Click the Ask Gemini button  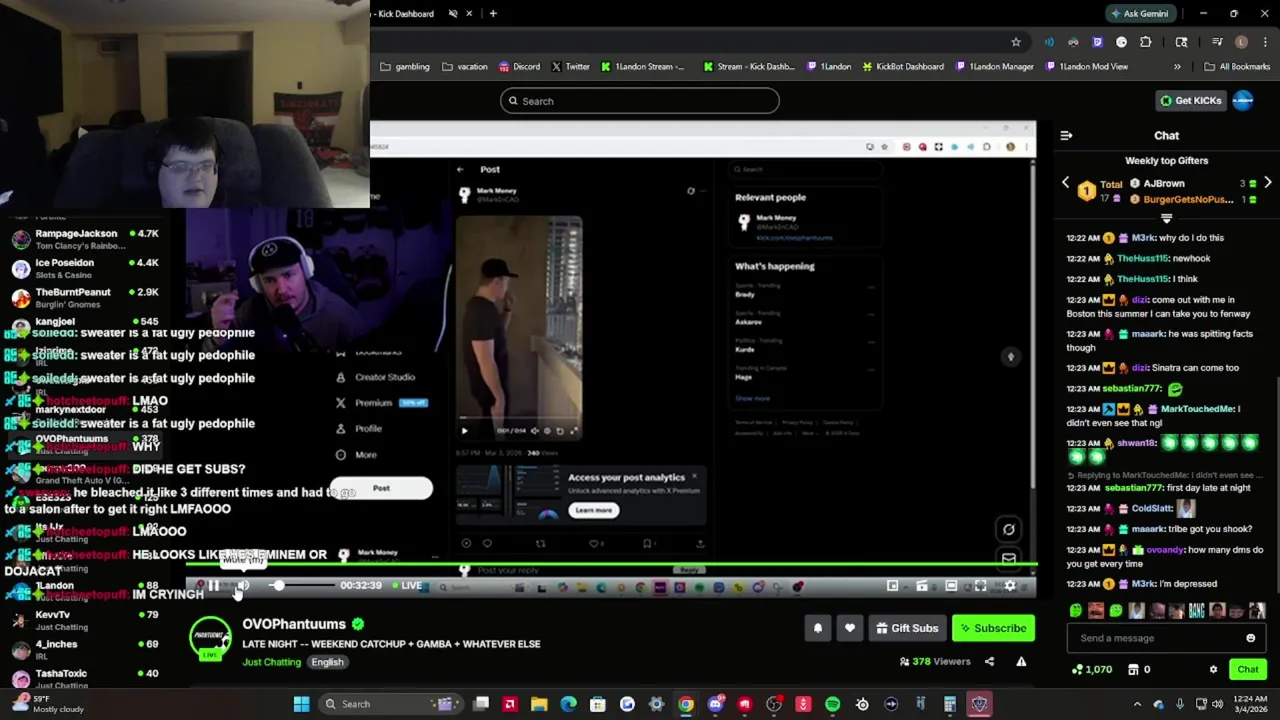(x=1139, y=13)
